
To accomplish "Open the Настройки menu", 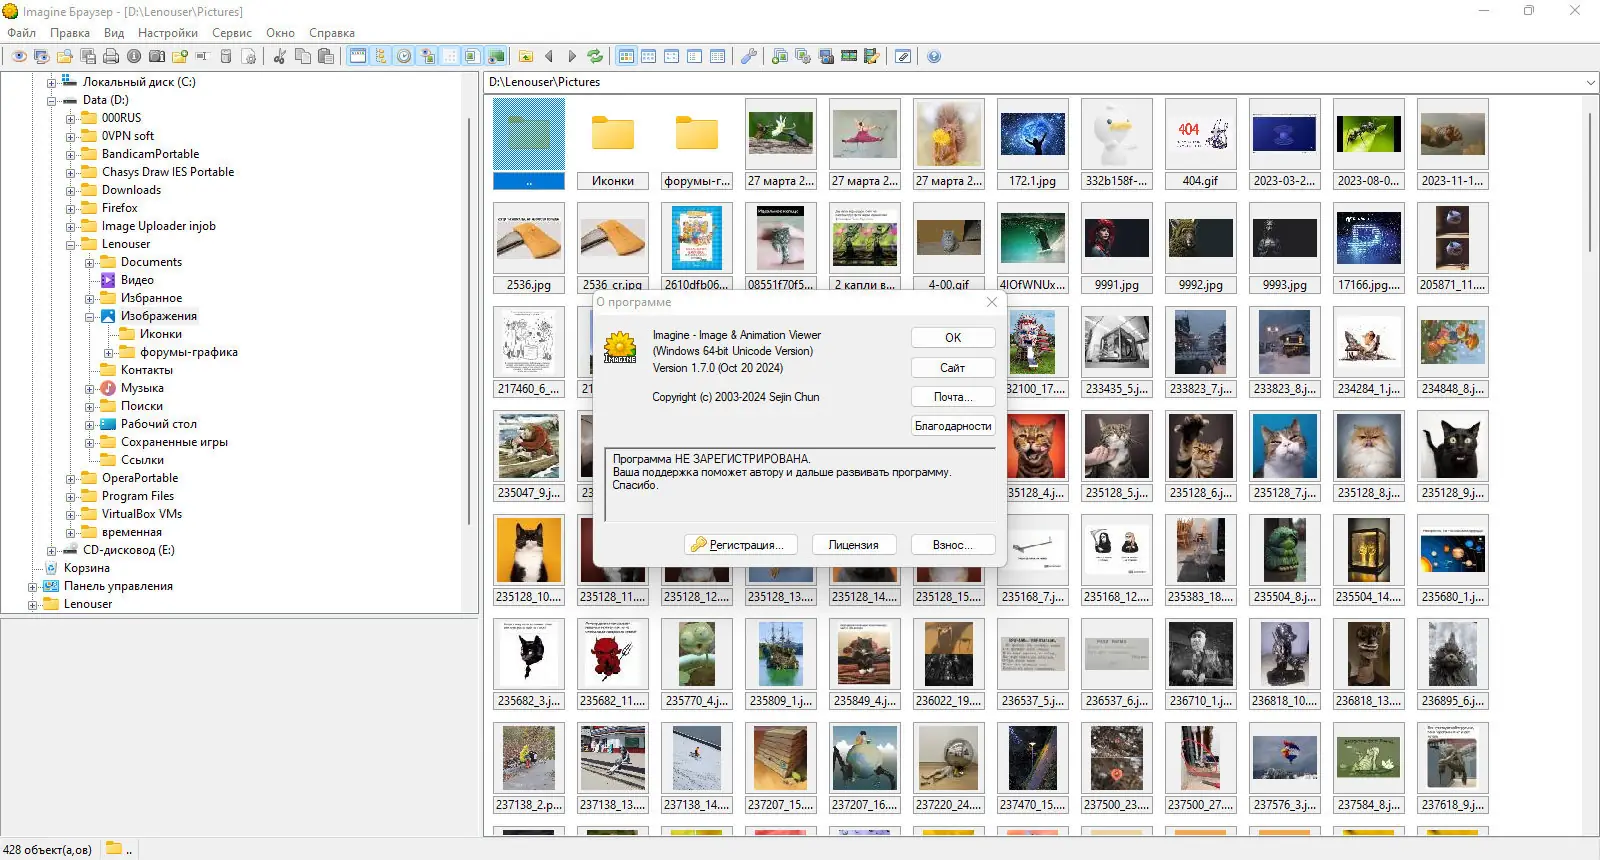I will 168,33.
